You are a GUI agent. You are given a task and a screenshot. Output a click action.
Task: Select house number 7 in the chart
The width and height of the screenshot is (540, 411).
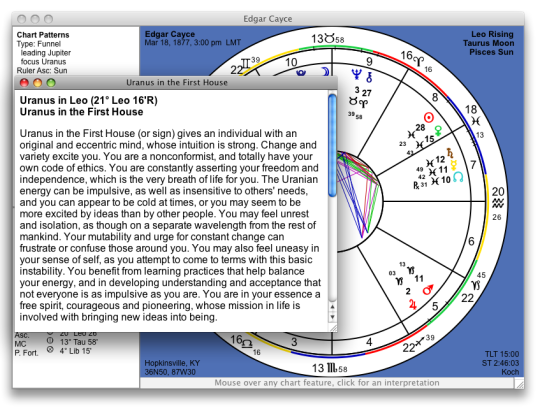[x=473, y=165]
